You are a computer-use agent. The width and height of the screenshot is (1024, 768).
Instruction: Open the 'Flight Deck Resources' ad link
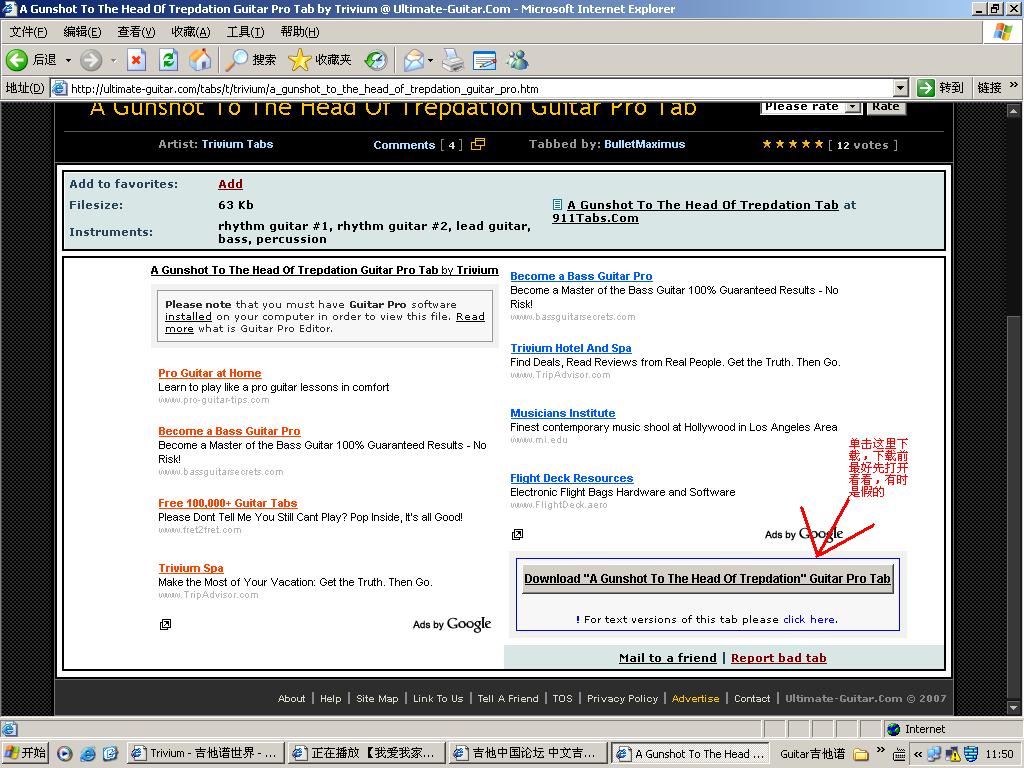(571, 478)
